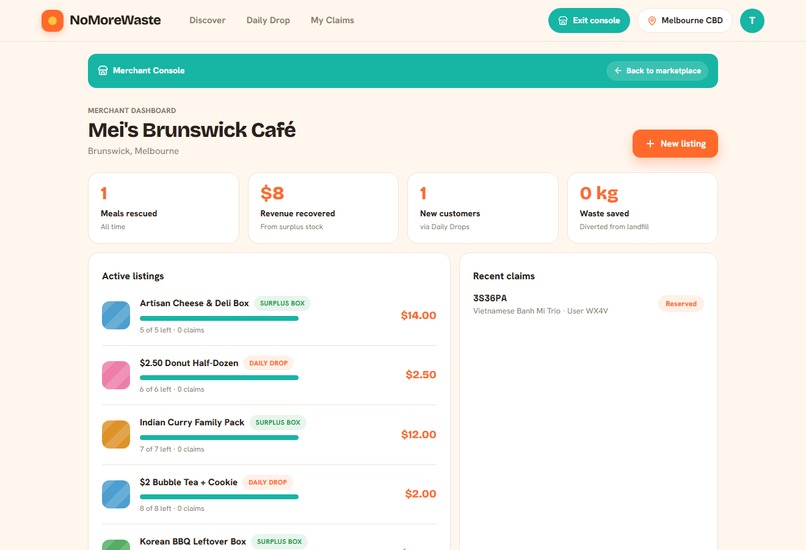Viewport: 806px width, 550px height.
Task: Click the DAILY DROP tag on Donut Half-Dozen
Action: point(268,363)
